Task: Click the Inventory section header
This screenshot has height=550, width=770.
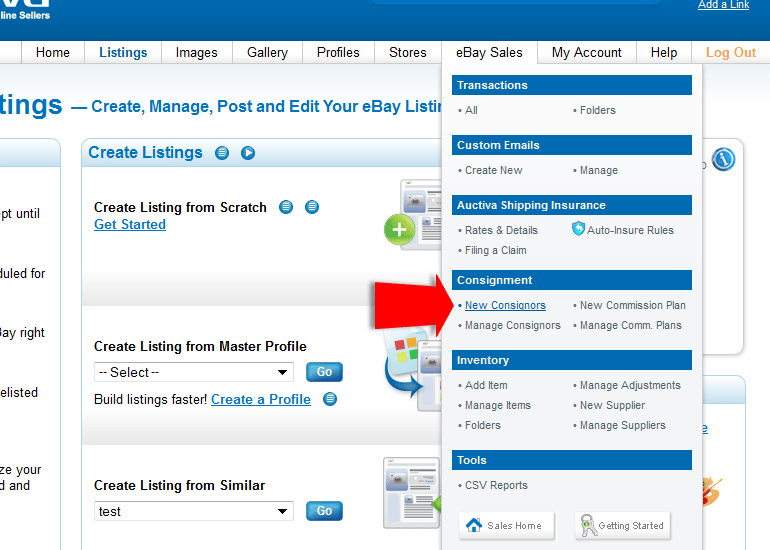Action: 572,360
